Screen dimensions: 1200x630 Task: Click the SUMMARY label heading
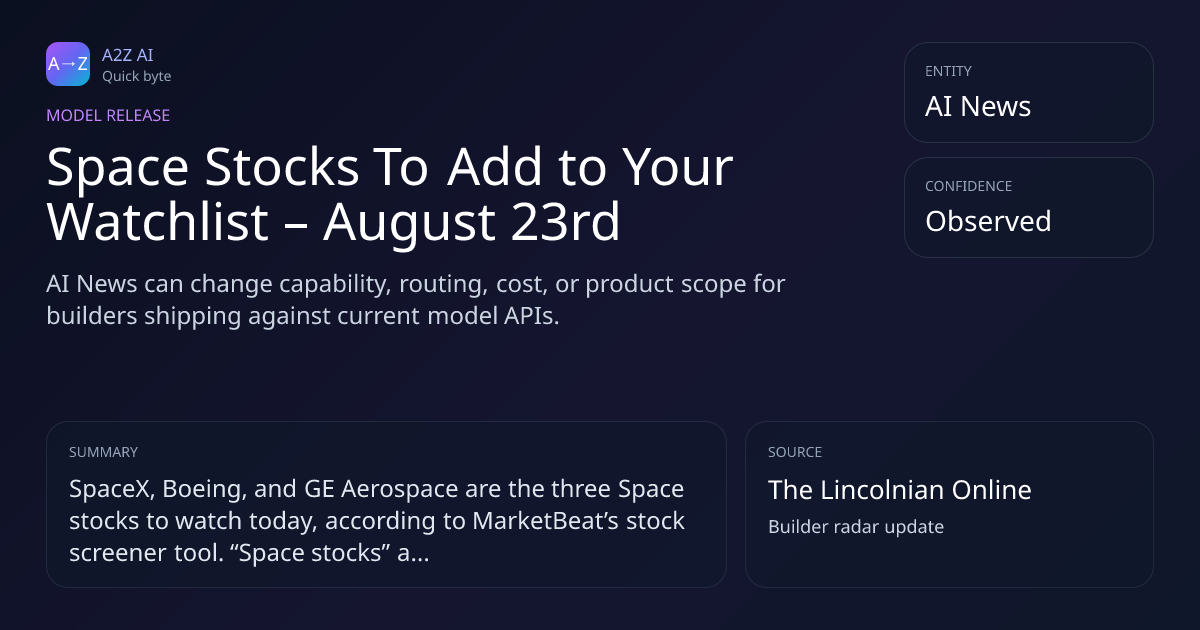point(103,452)
